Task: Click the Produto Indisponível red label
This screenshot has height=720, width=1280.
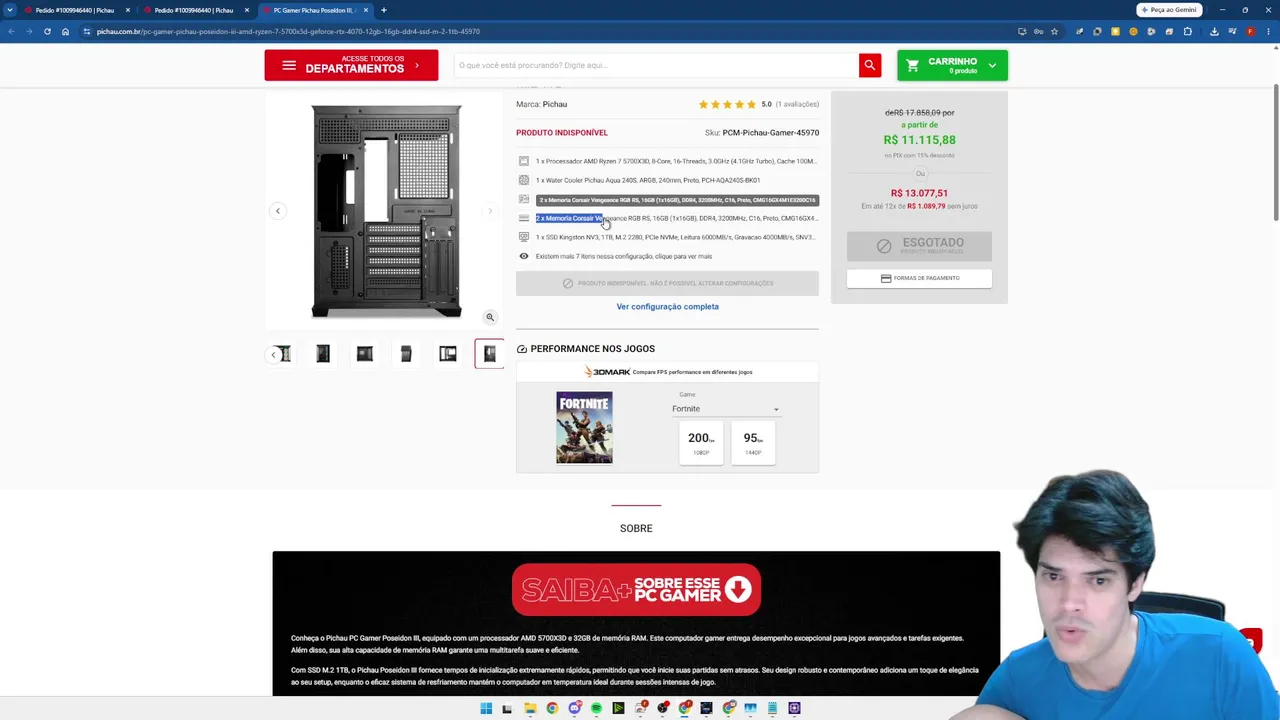Action: click(x=562, y=132)
